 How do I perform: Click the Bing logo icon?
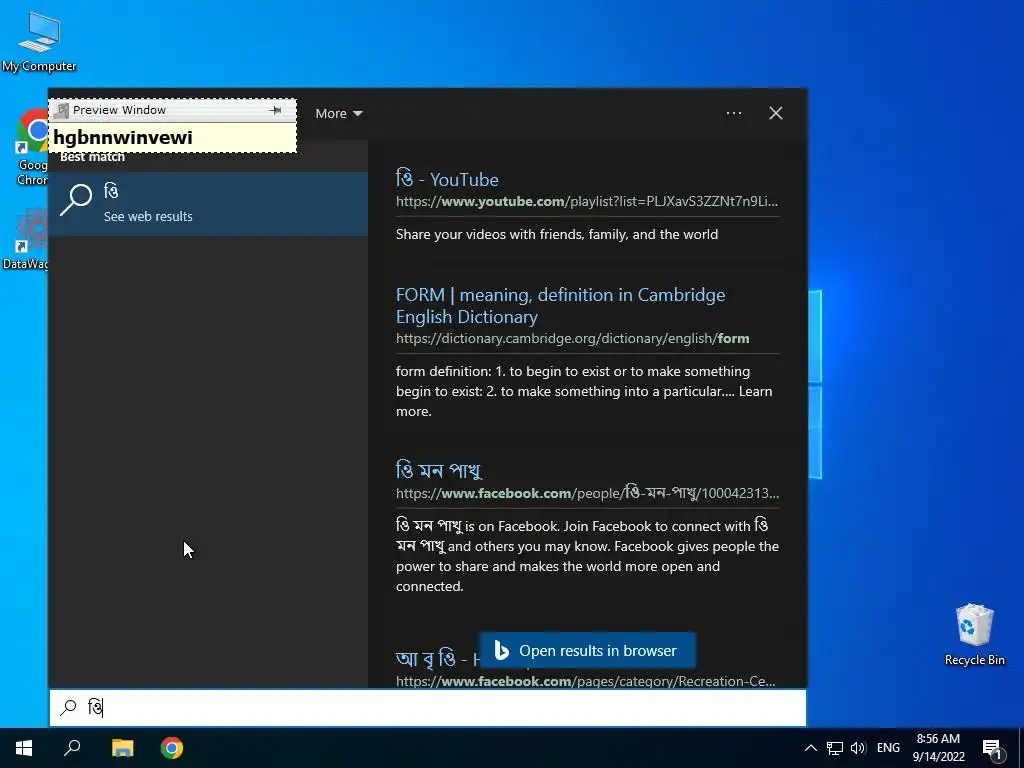pyautogui.click(x=502, y=650)
